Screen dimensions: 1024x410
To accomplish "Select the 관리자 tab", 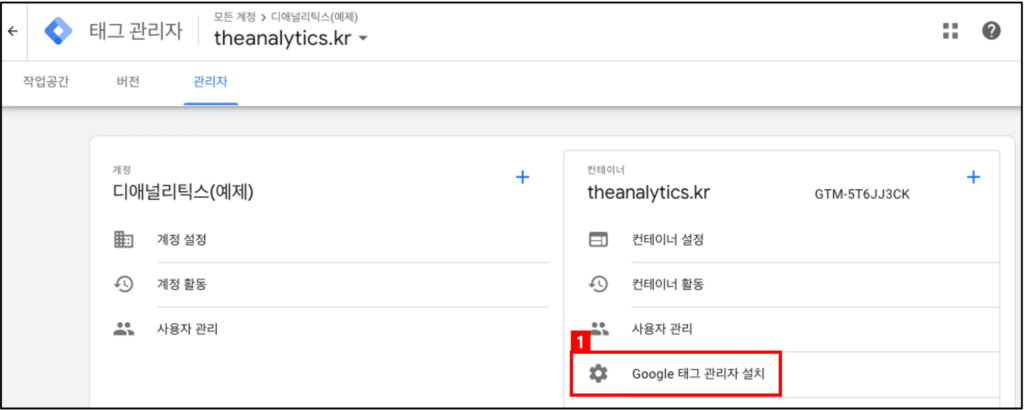I will pyautogui.click(x=210, y=82).
